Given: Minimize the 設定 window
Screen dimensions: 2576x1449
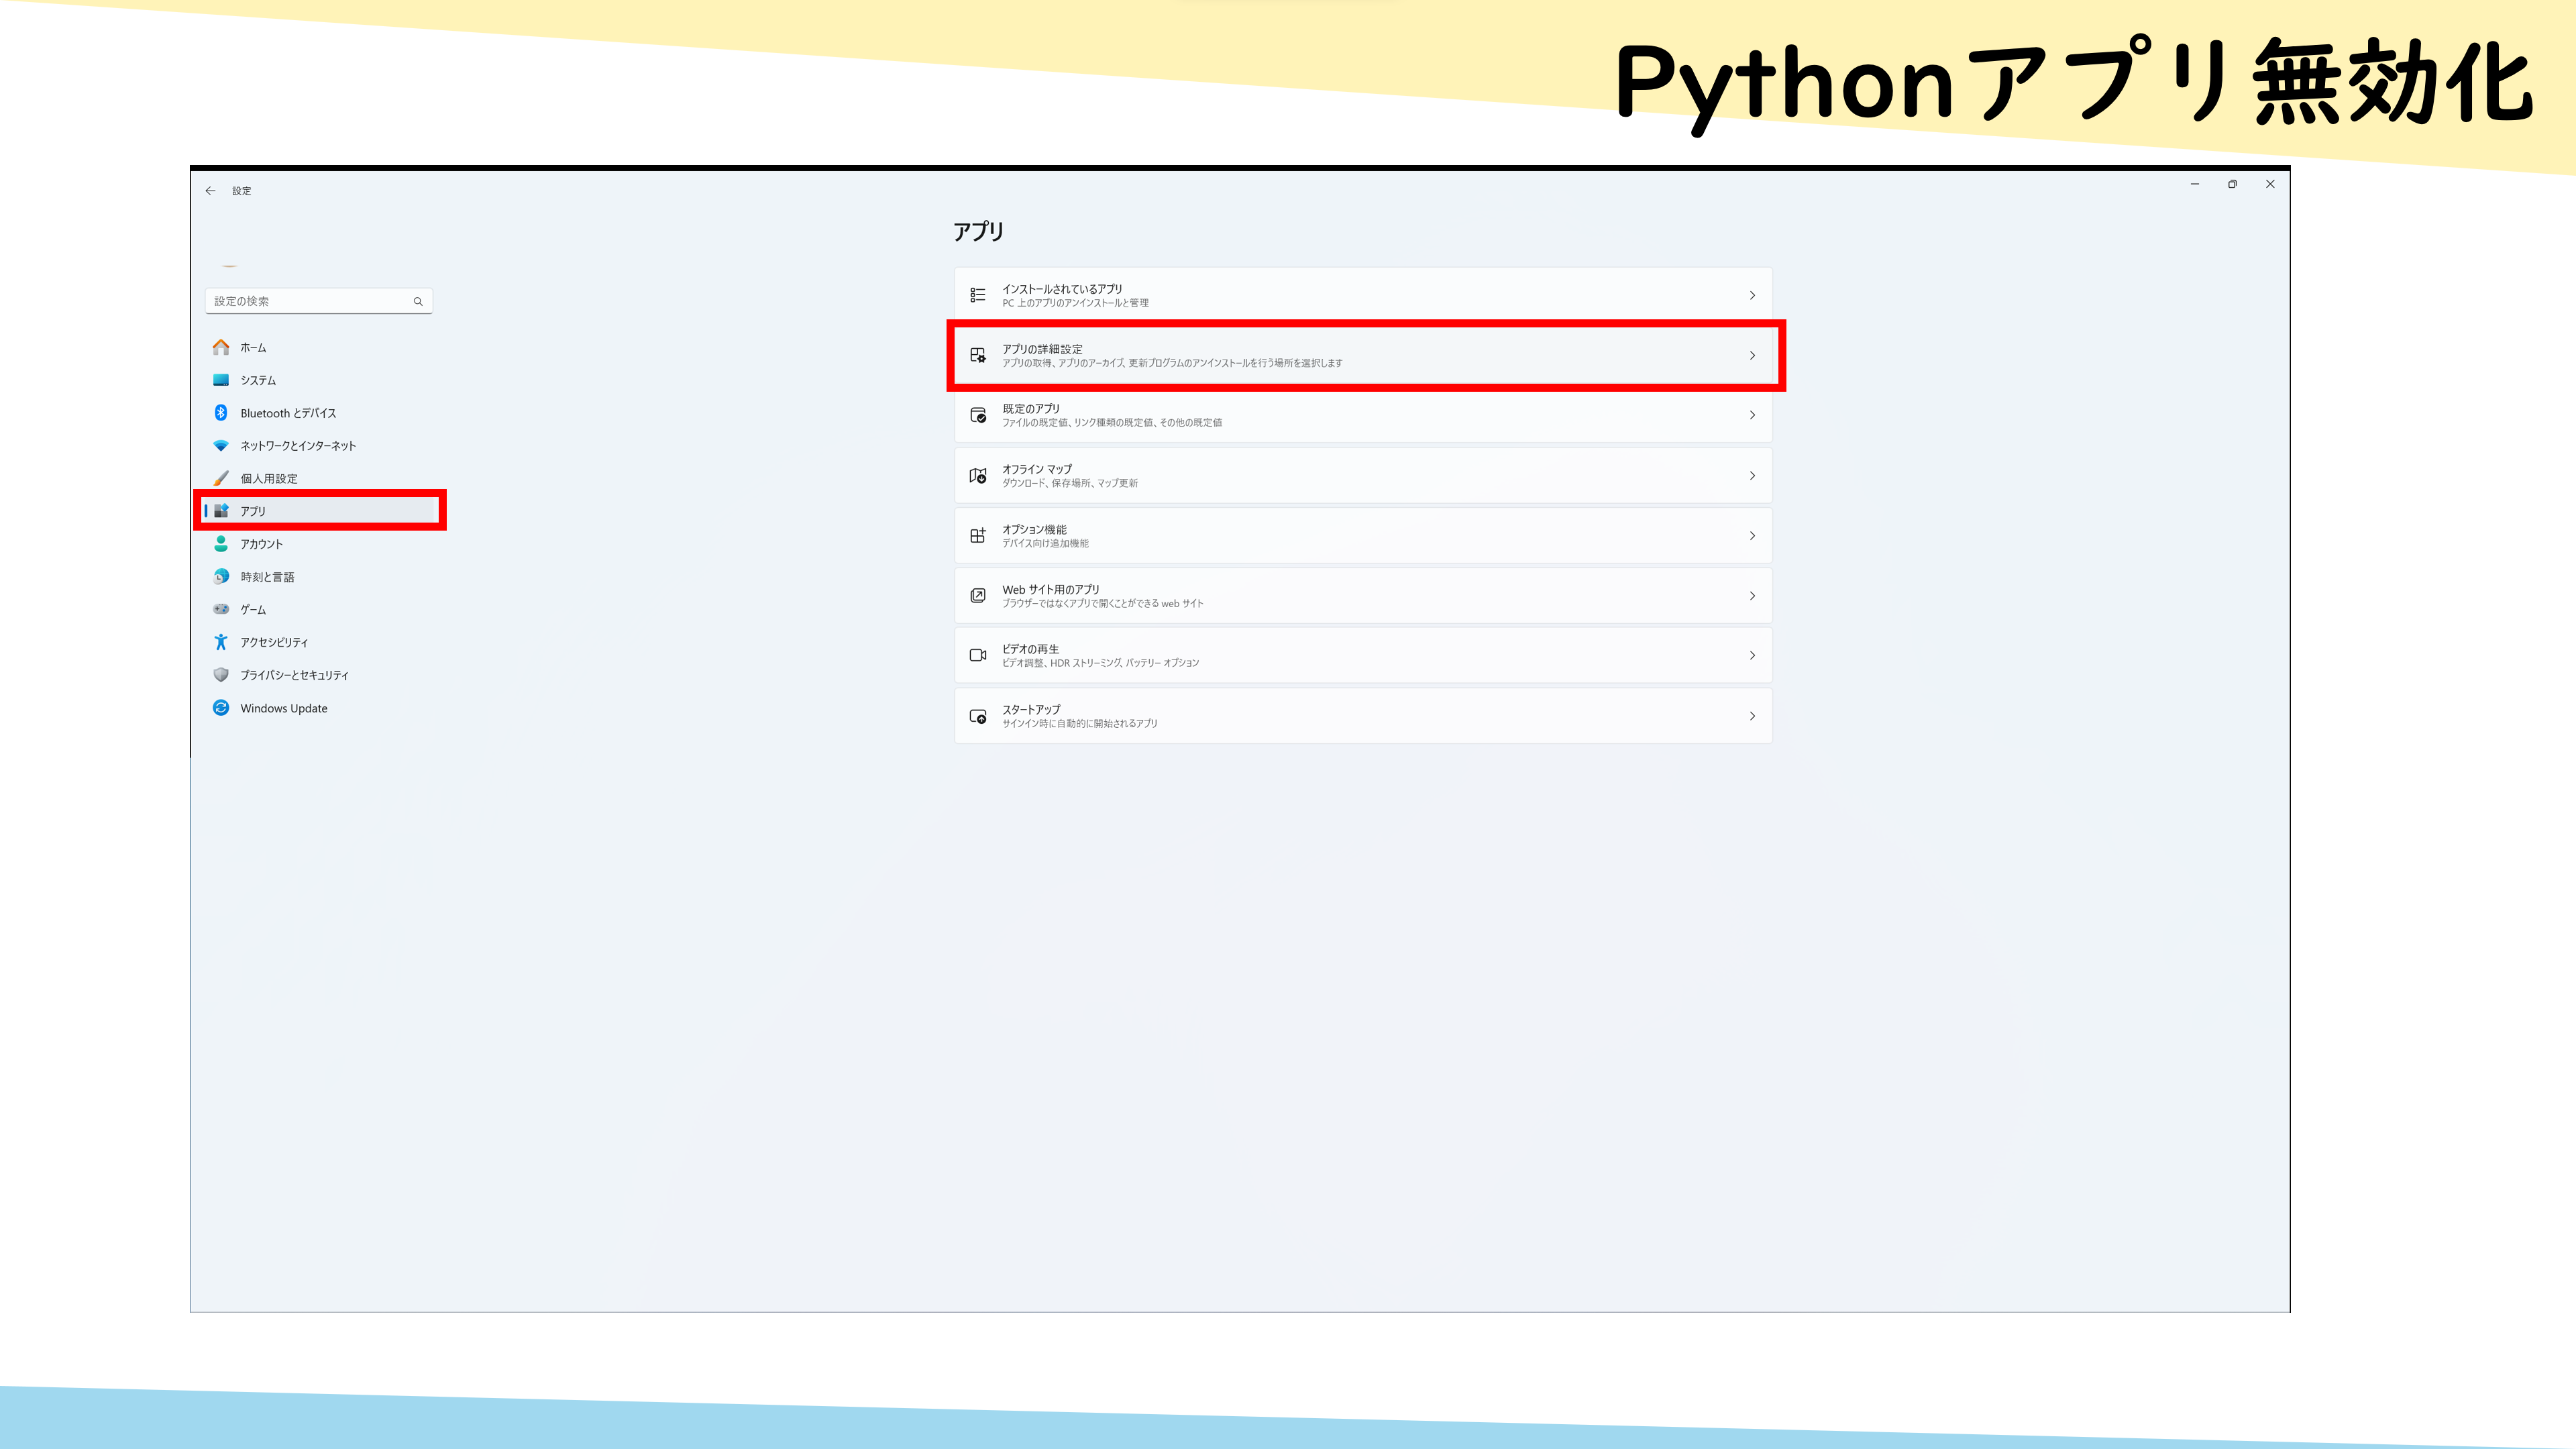Looking at the screenshot, I should tap(2195, 184).
